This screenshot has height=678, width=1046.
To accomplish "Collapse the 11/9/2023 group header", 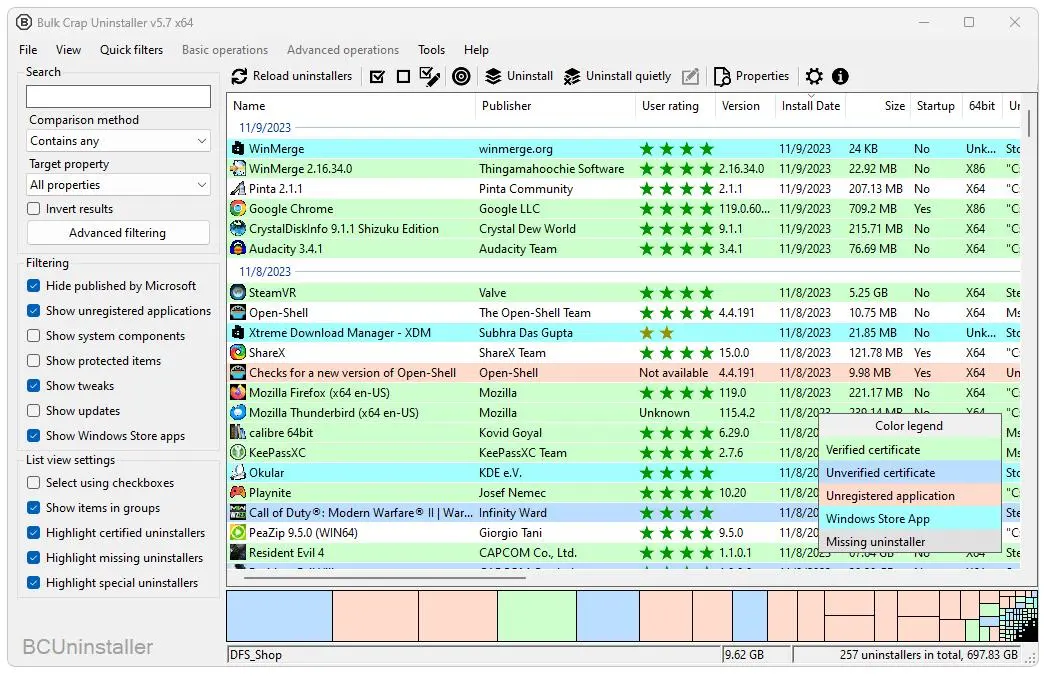I will (x=265, y=127).
